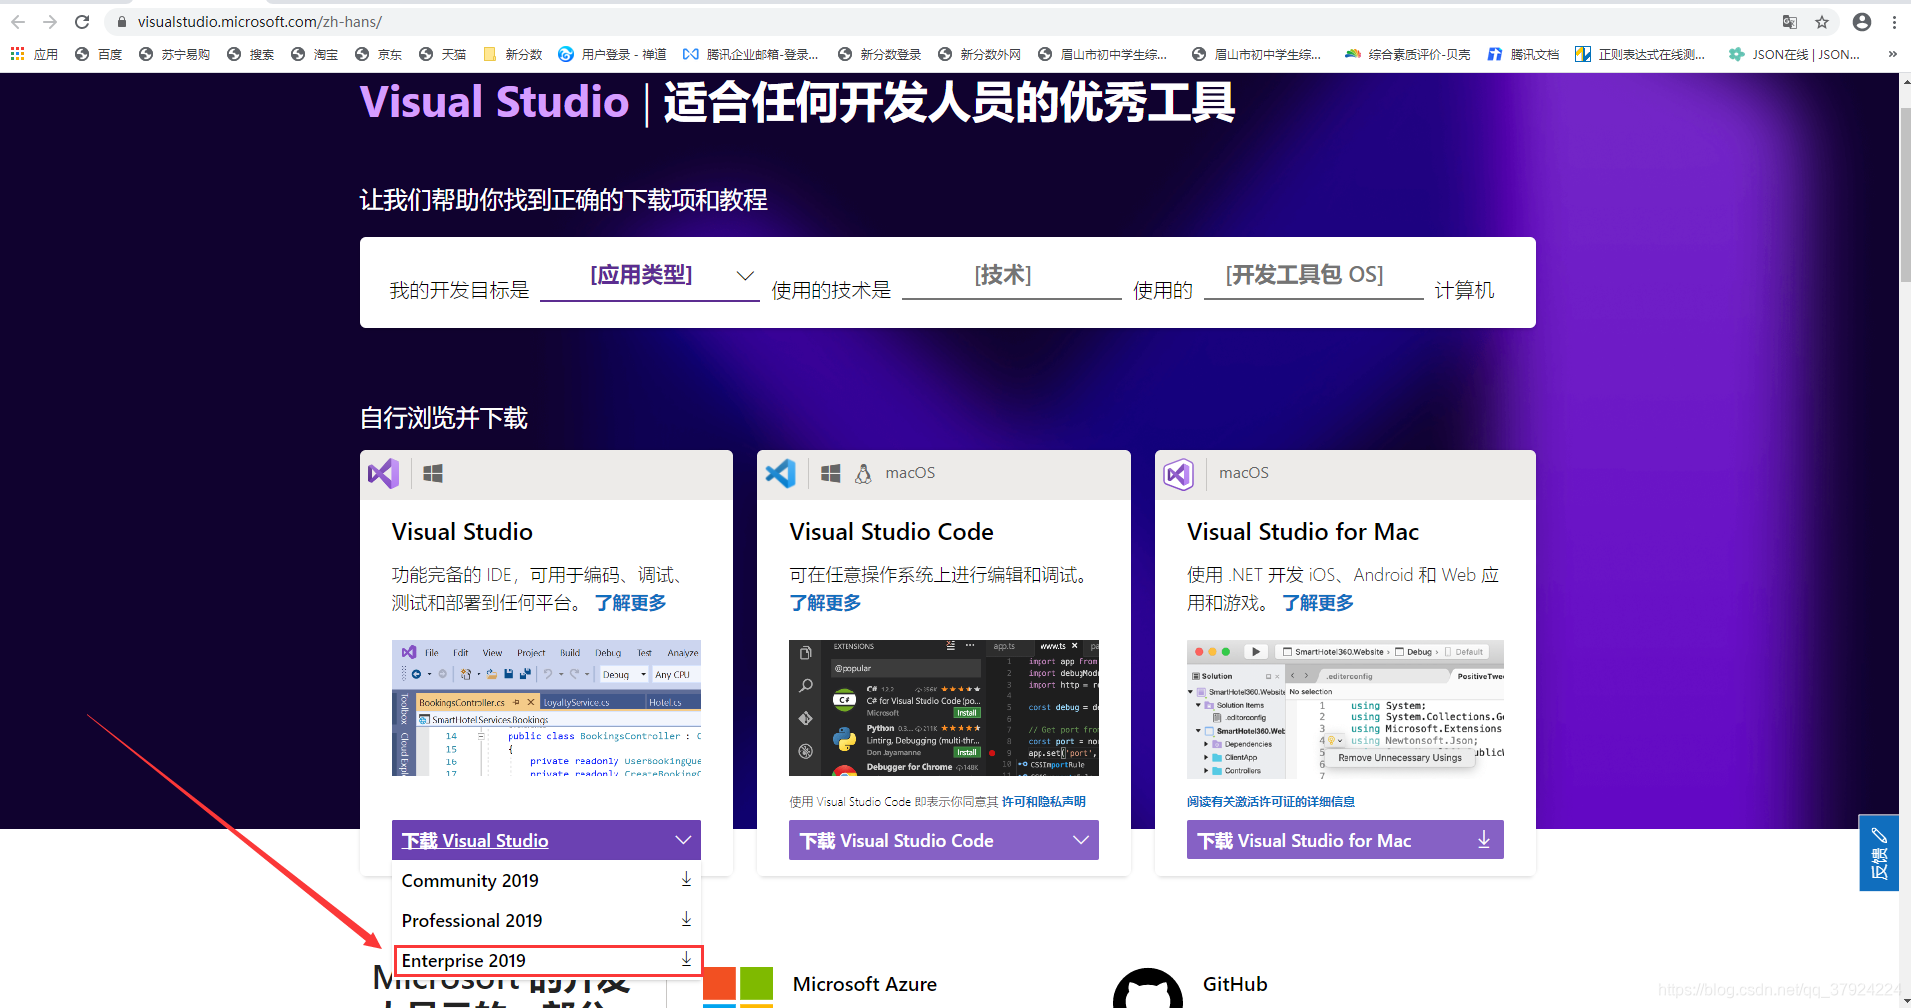The height and width of the screenshot is (1008, 1911).
Task: Choose Professional 2019 from download menu
Action: pos(546,920)
